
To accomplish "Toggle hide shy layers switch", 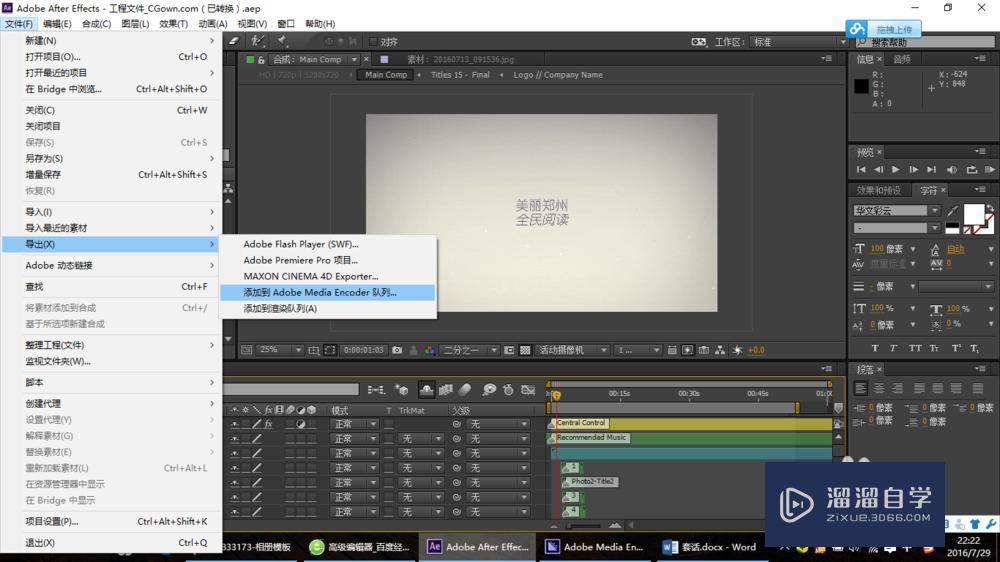I will tap(426, 390).
